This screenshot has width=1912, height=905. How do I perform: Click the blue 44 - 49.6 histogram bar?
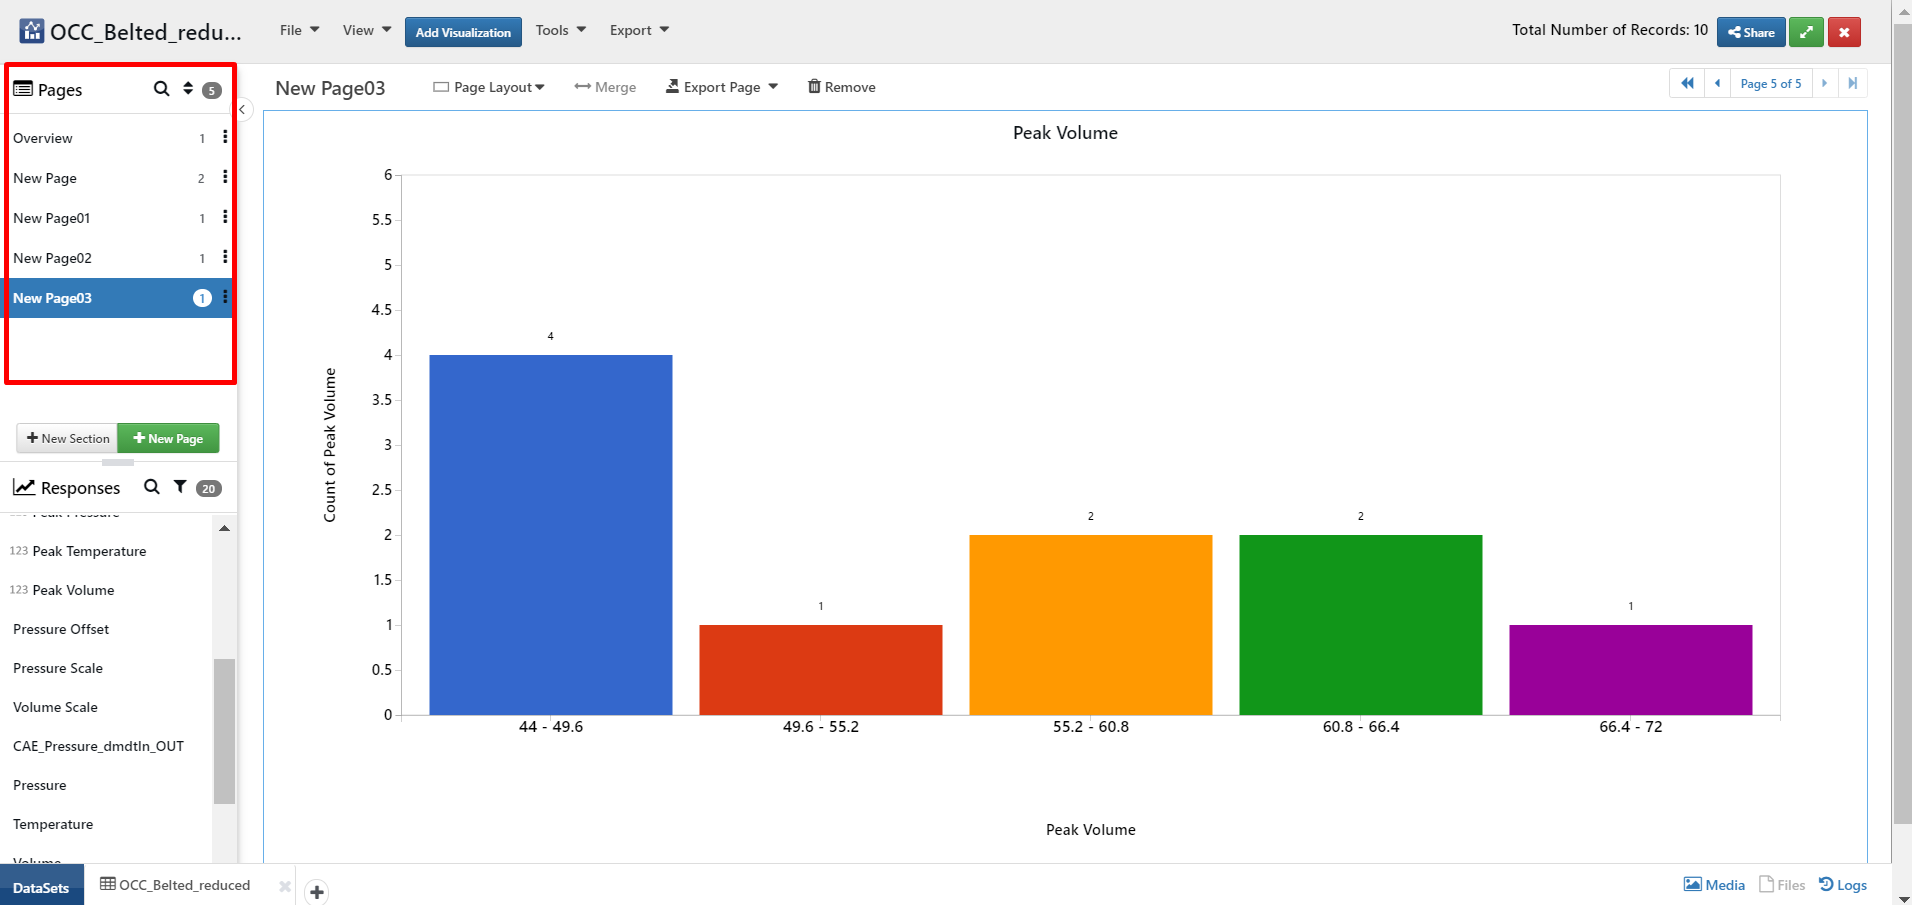[550, 535]
